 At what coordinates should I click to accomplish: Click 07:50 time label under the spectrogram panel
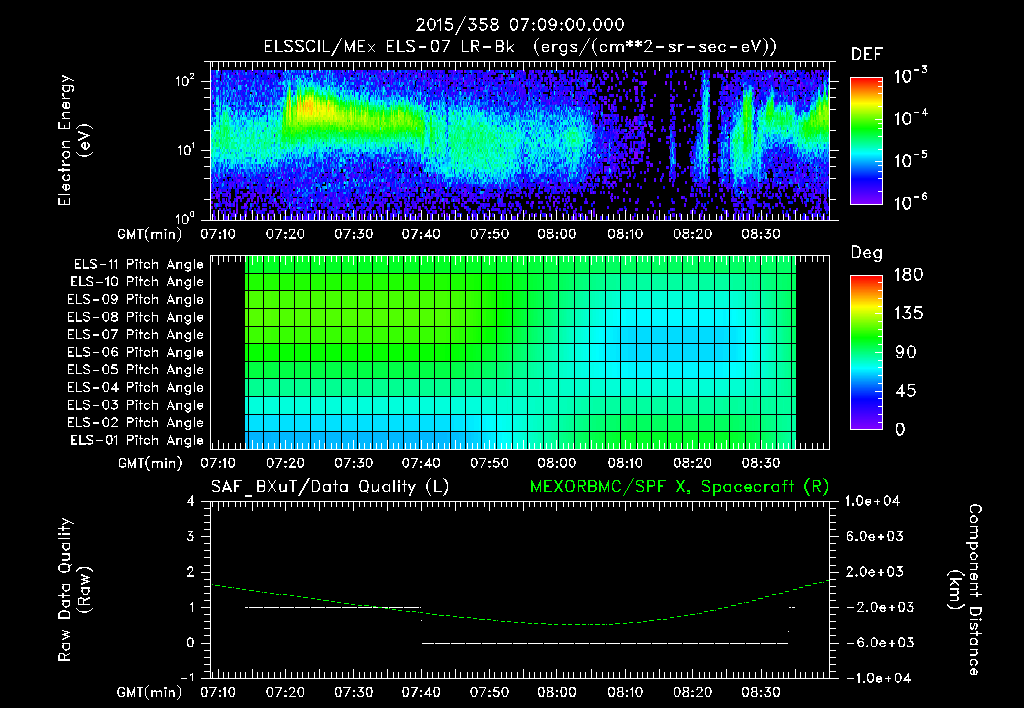coord(489,234)
